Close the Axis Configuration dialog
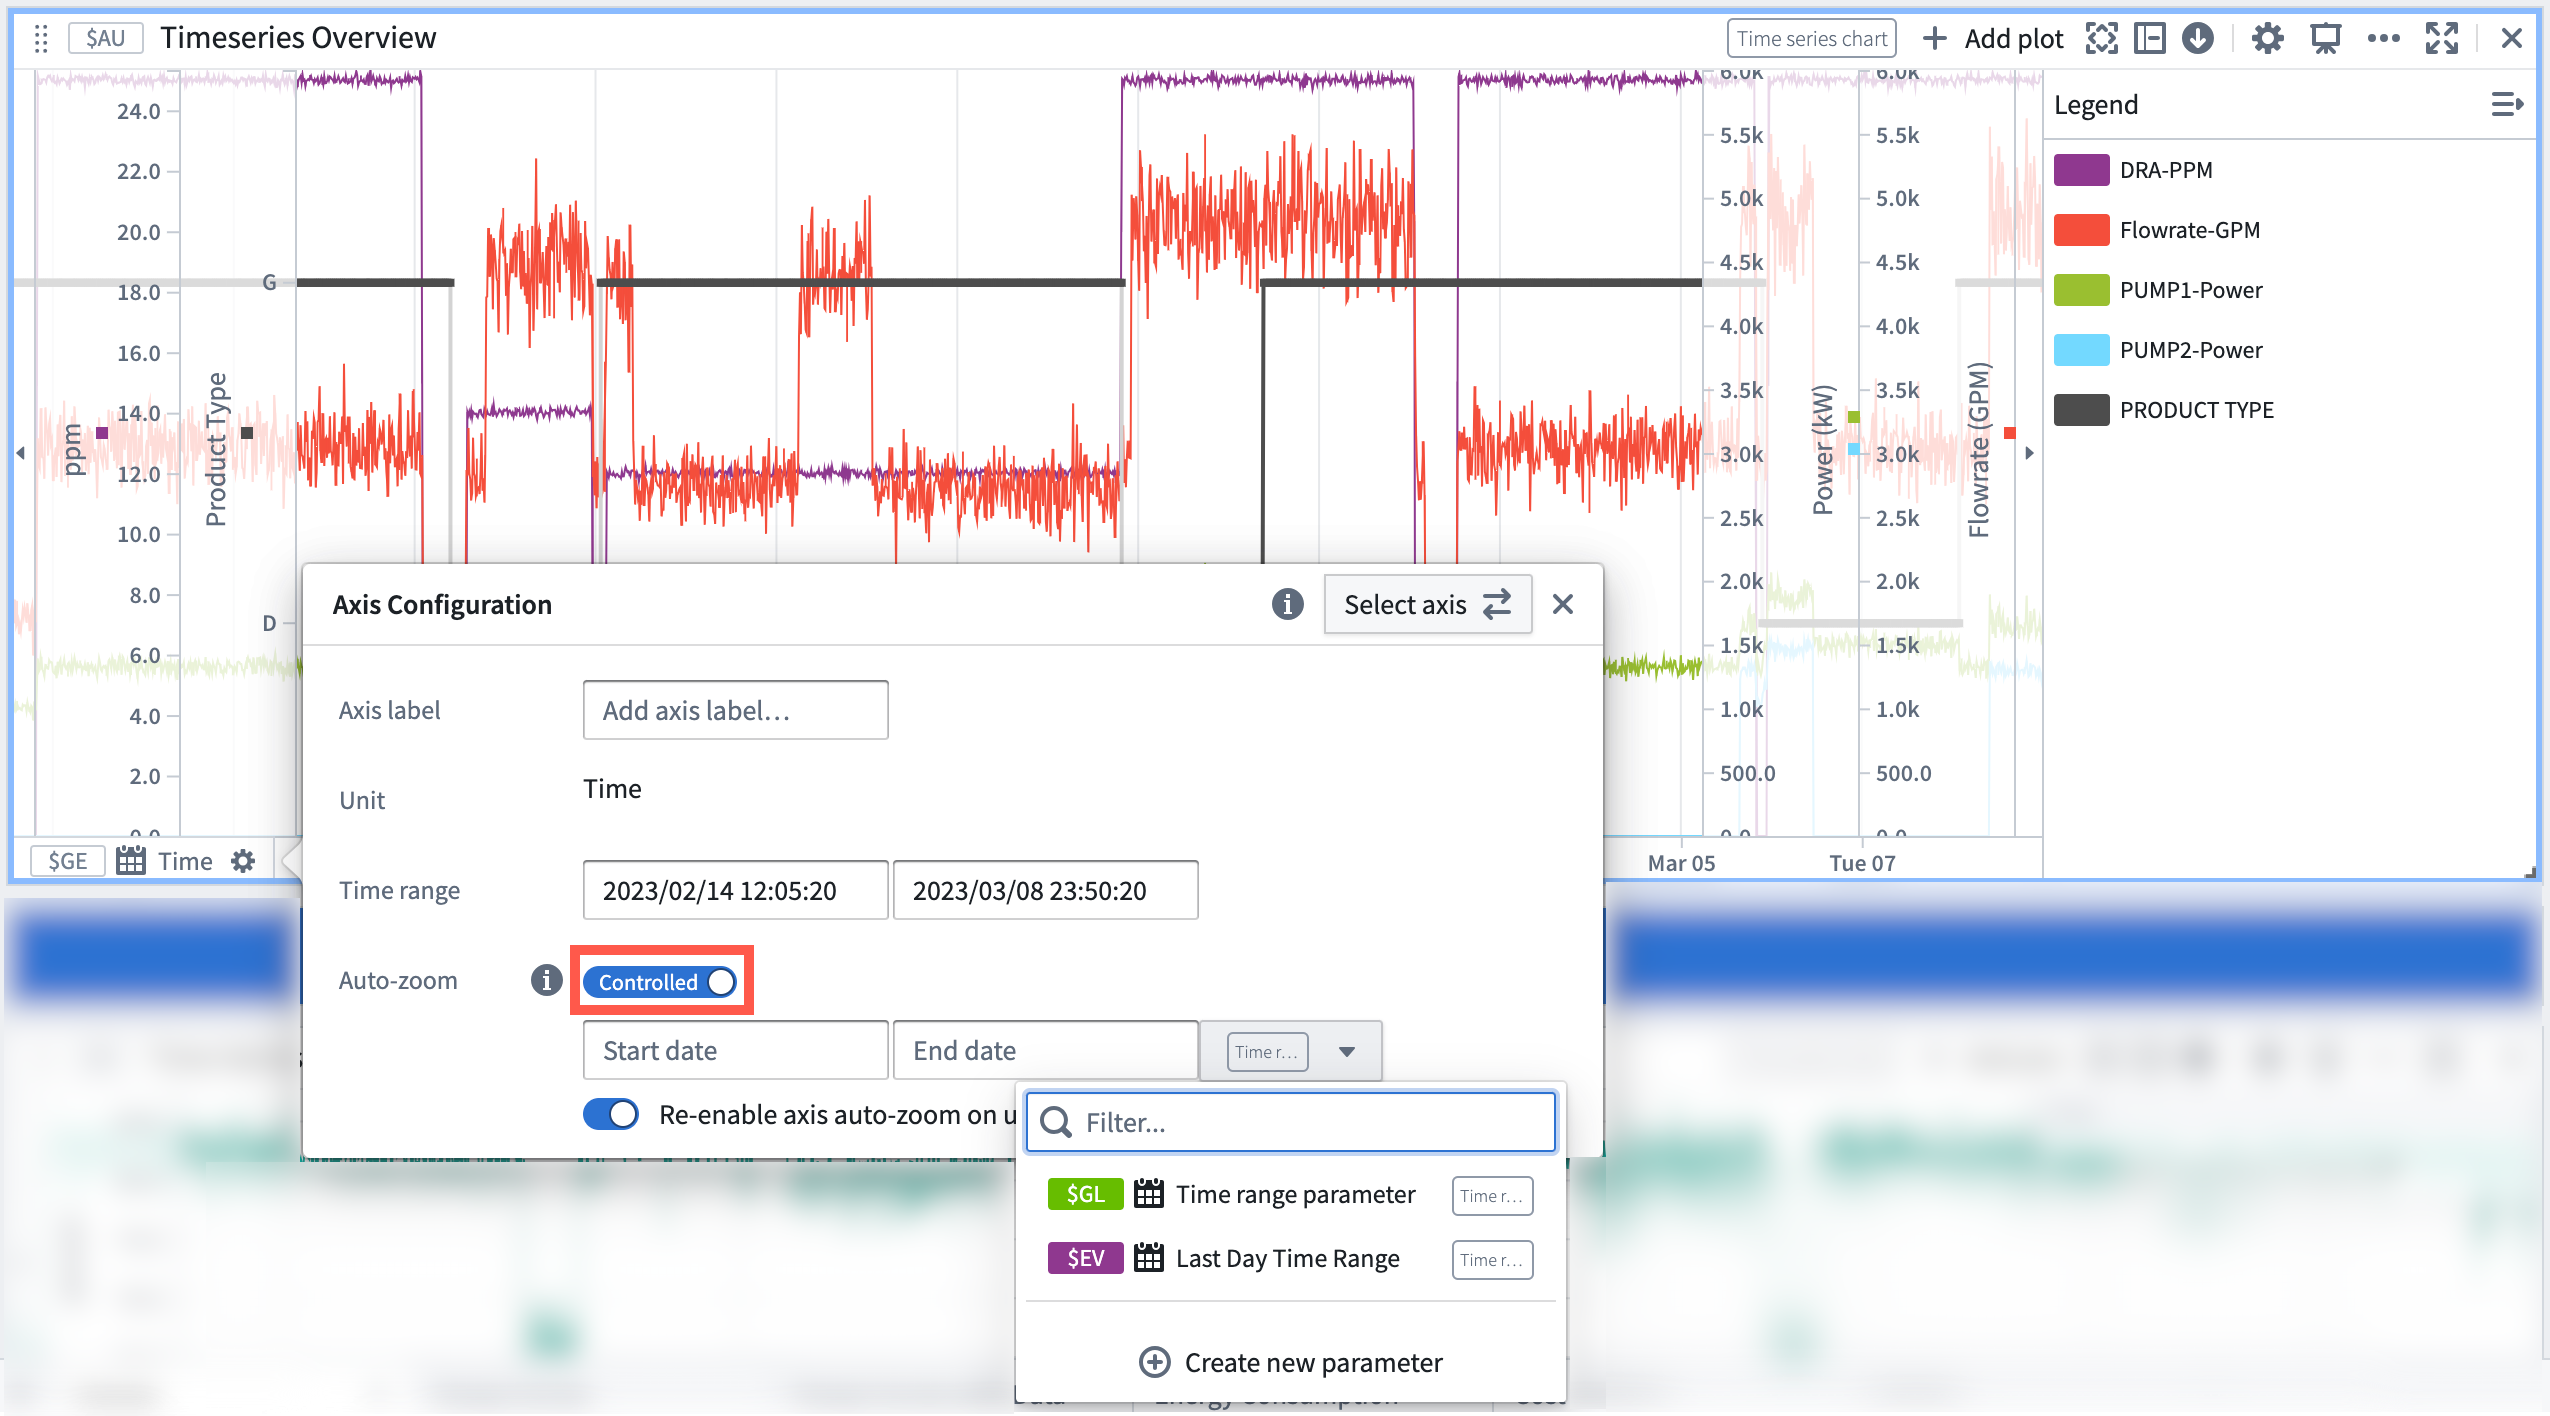Viewport: 2550px width, 1416px height. tap(1563, 604)
